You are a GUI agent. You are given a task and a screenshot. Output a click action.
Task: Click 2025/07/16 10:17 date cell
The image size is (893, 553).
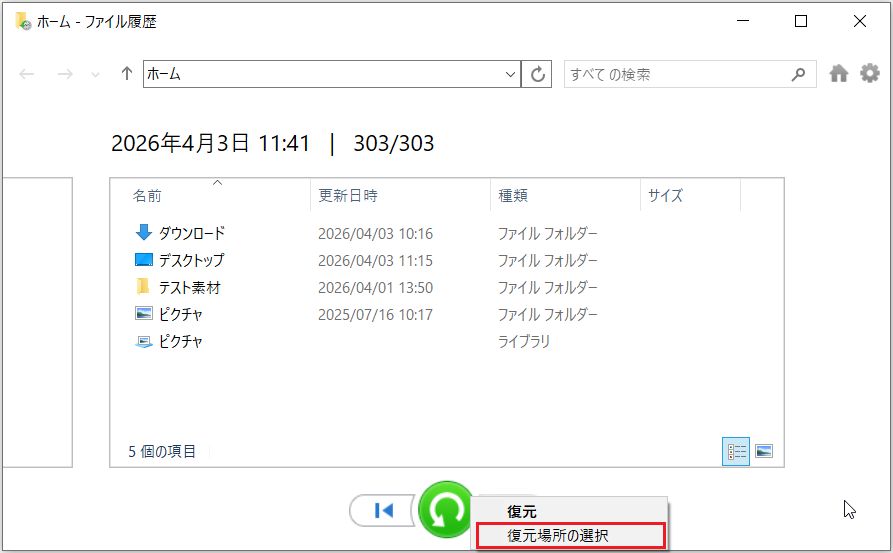pyautogui.click(x=375, y=314)
